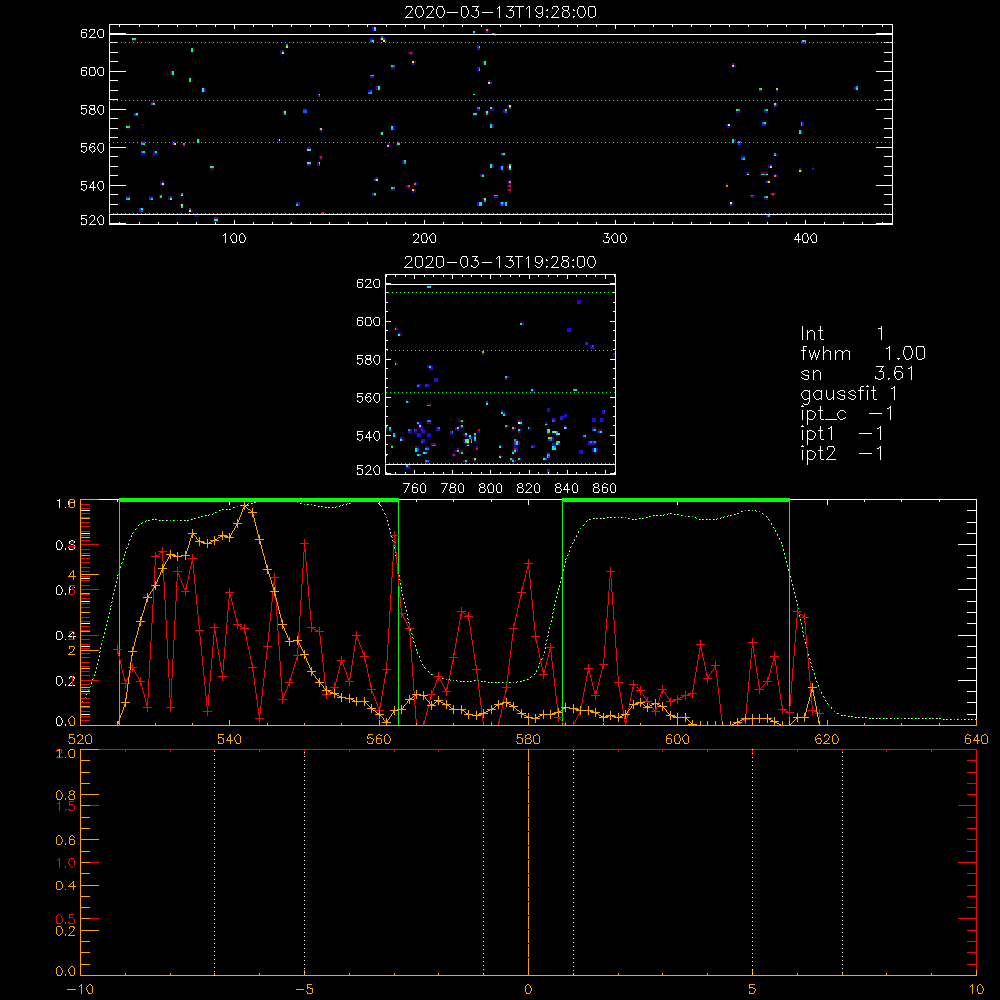
Task: Click the middle plot's title 2020-03-13T19:28:00
Action: [501, 262]
